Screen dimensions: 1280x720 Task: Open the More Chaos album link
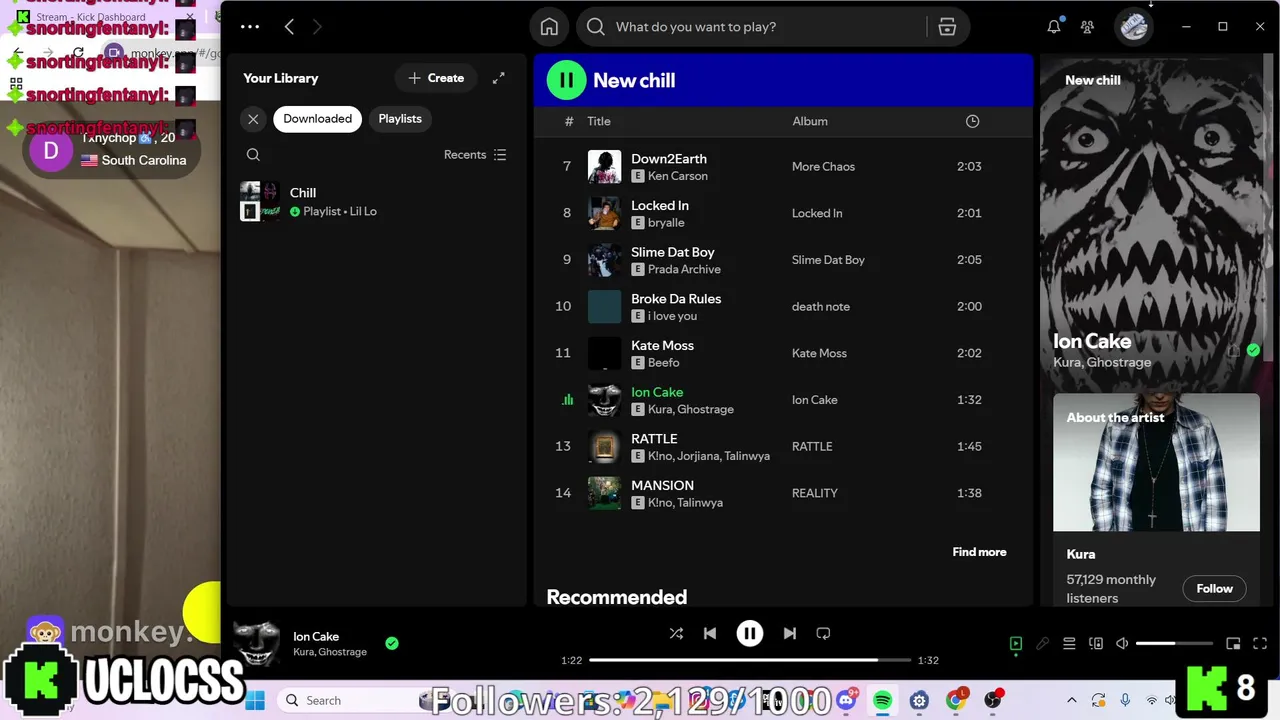(823, 167)
